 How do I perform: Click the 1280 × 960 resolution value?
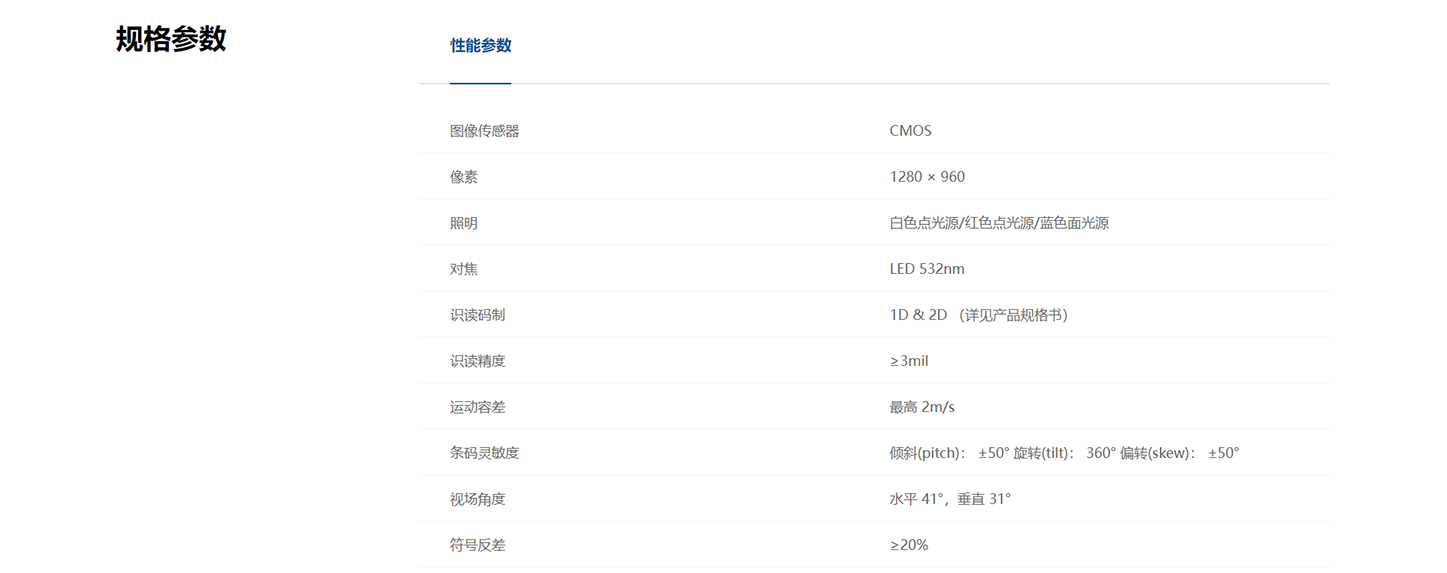pyautogui.click(x=927, y=177)
